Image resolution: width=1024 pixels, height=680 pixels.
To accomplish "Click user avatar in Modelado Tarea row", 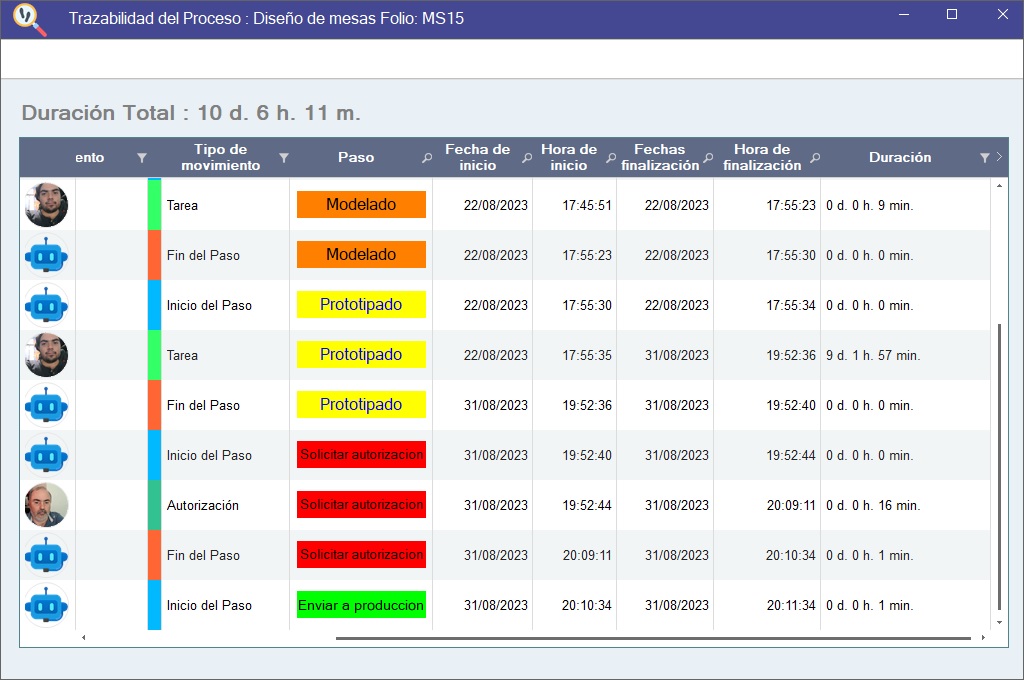I will tap(46, 205).
